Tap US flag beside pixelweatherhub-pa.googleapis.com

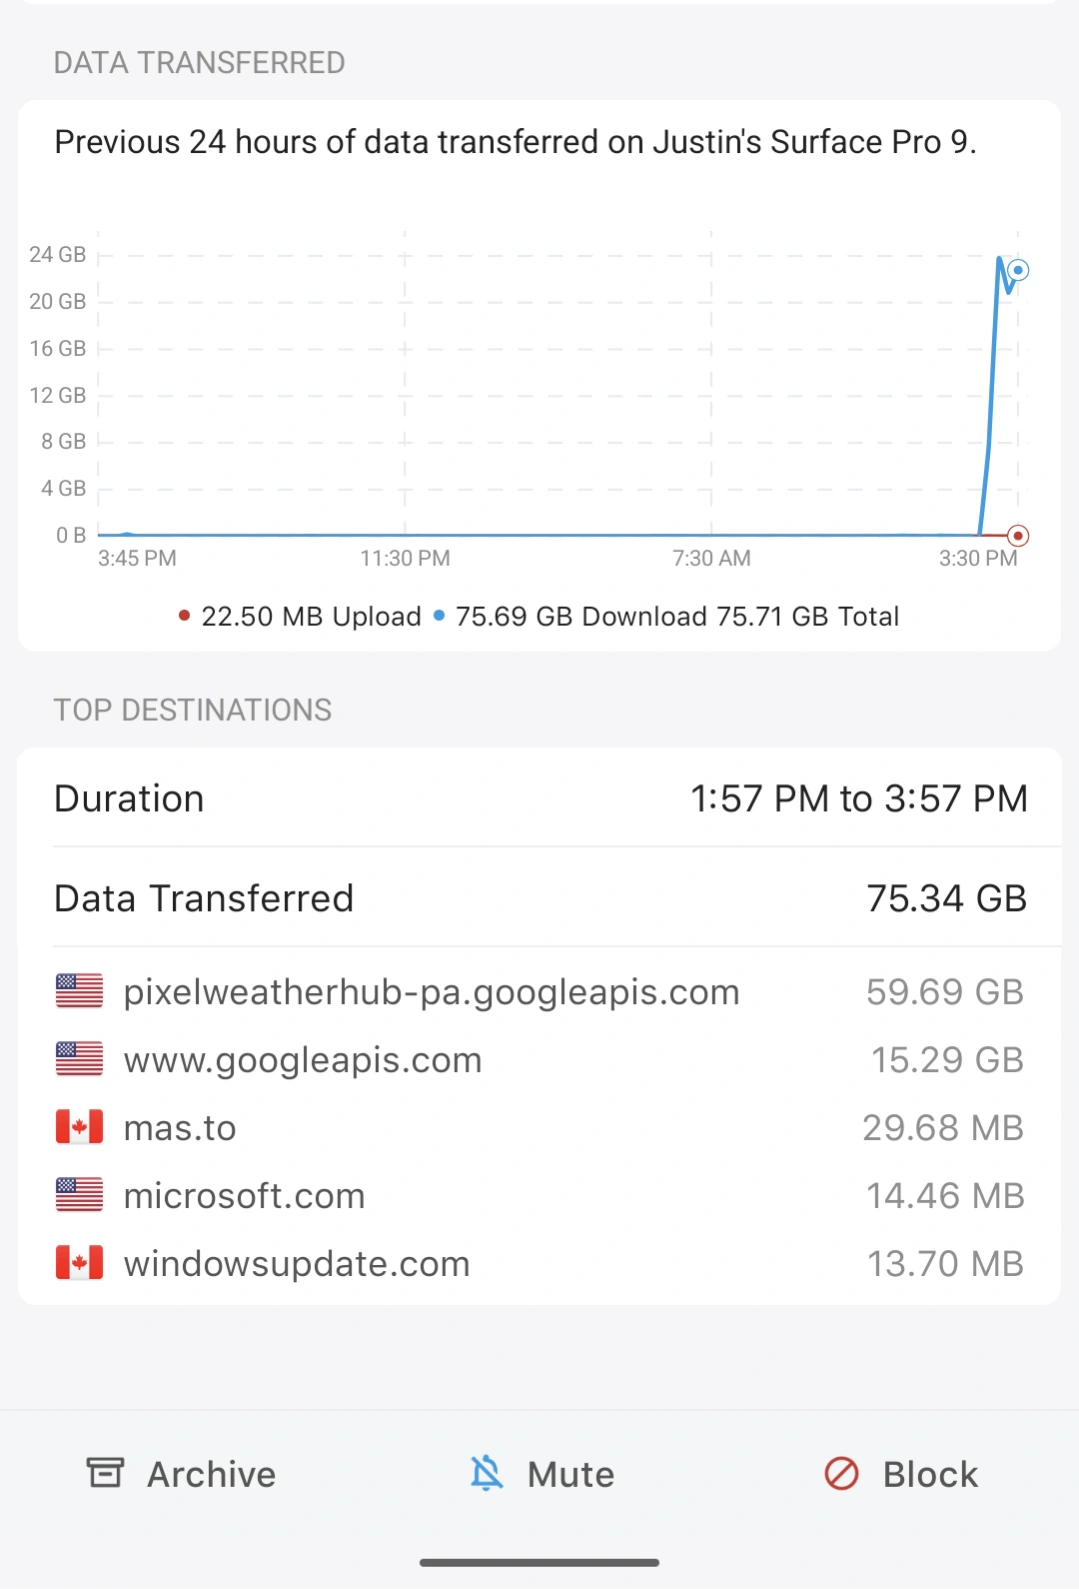(x=79, y=991)
